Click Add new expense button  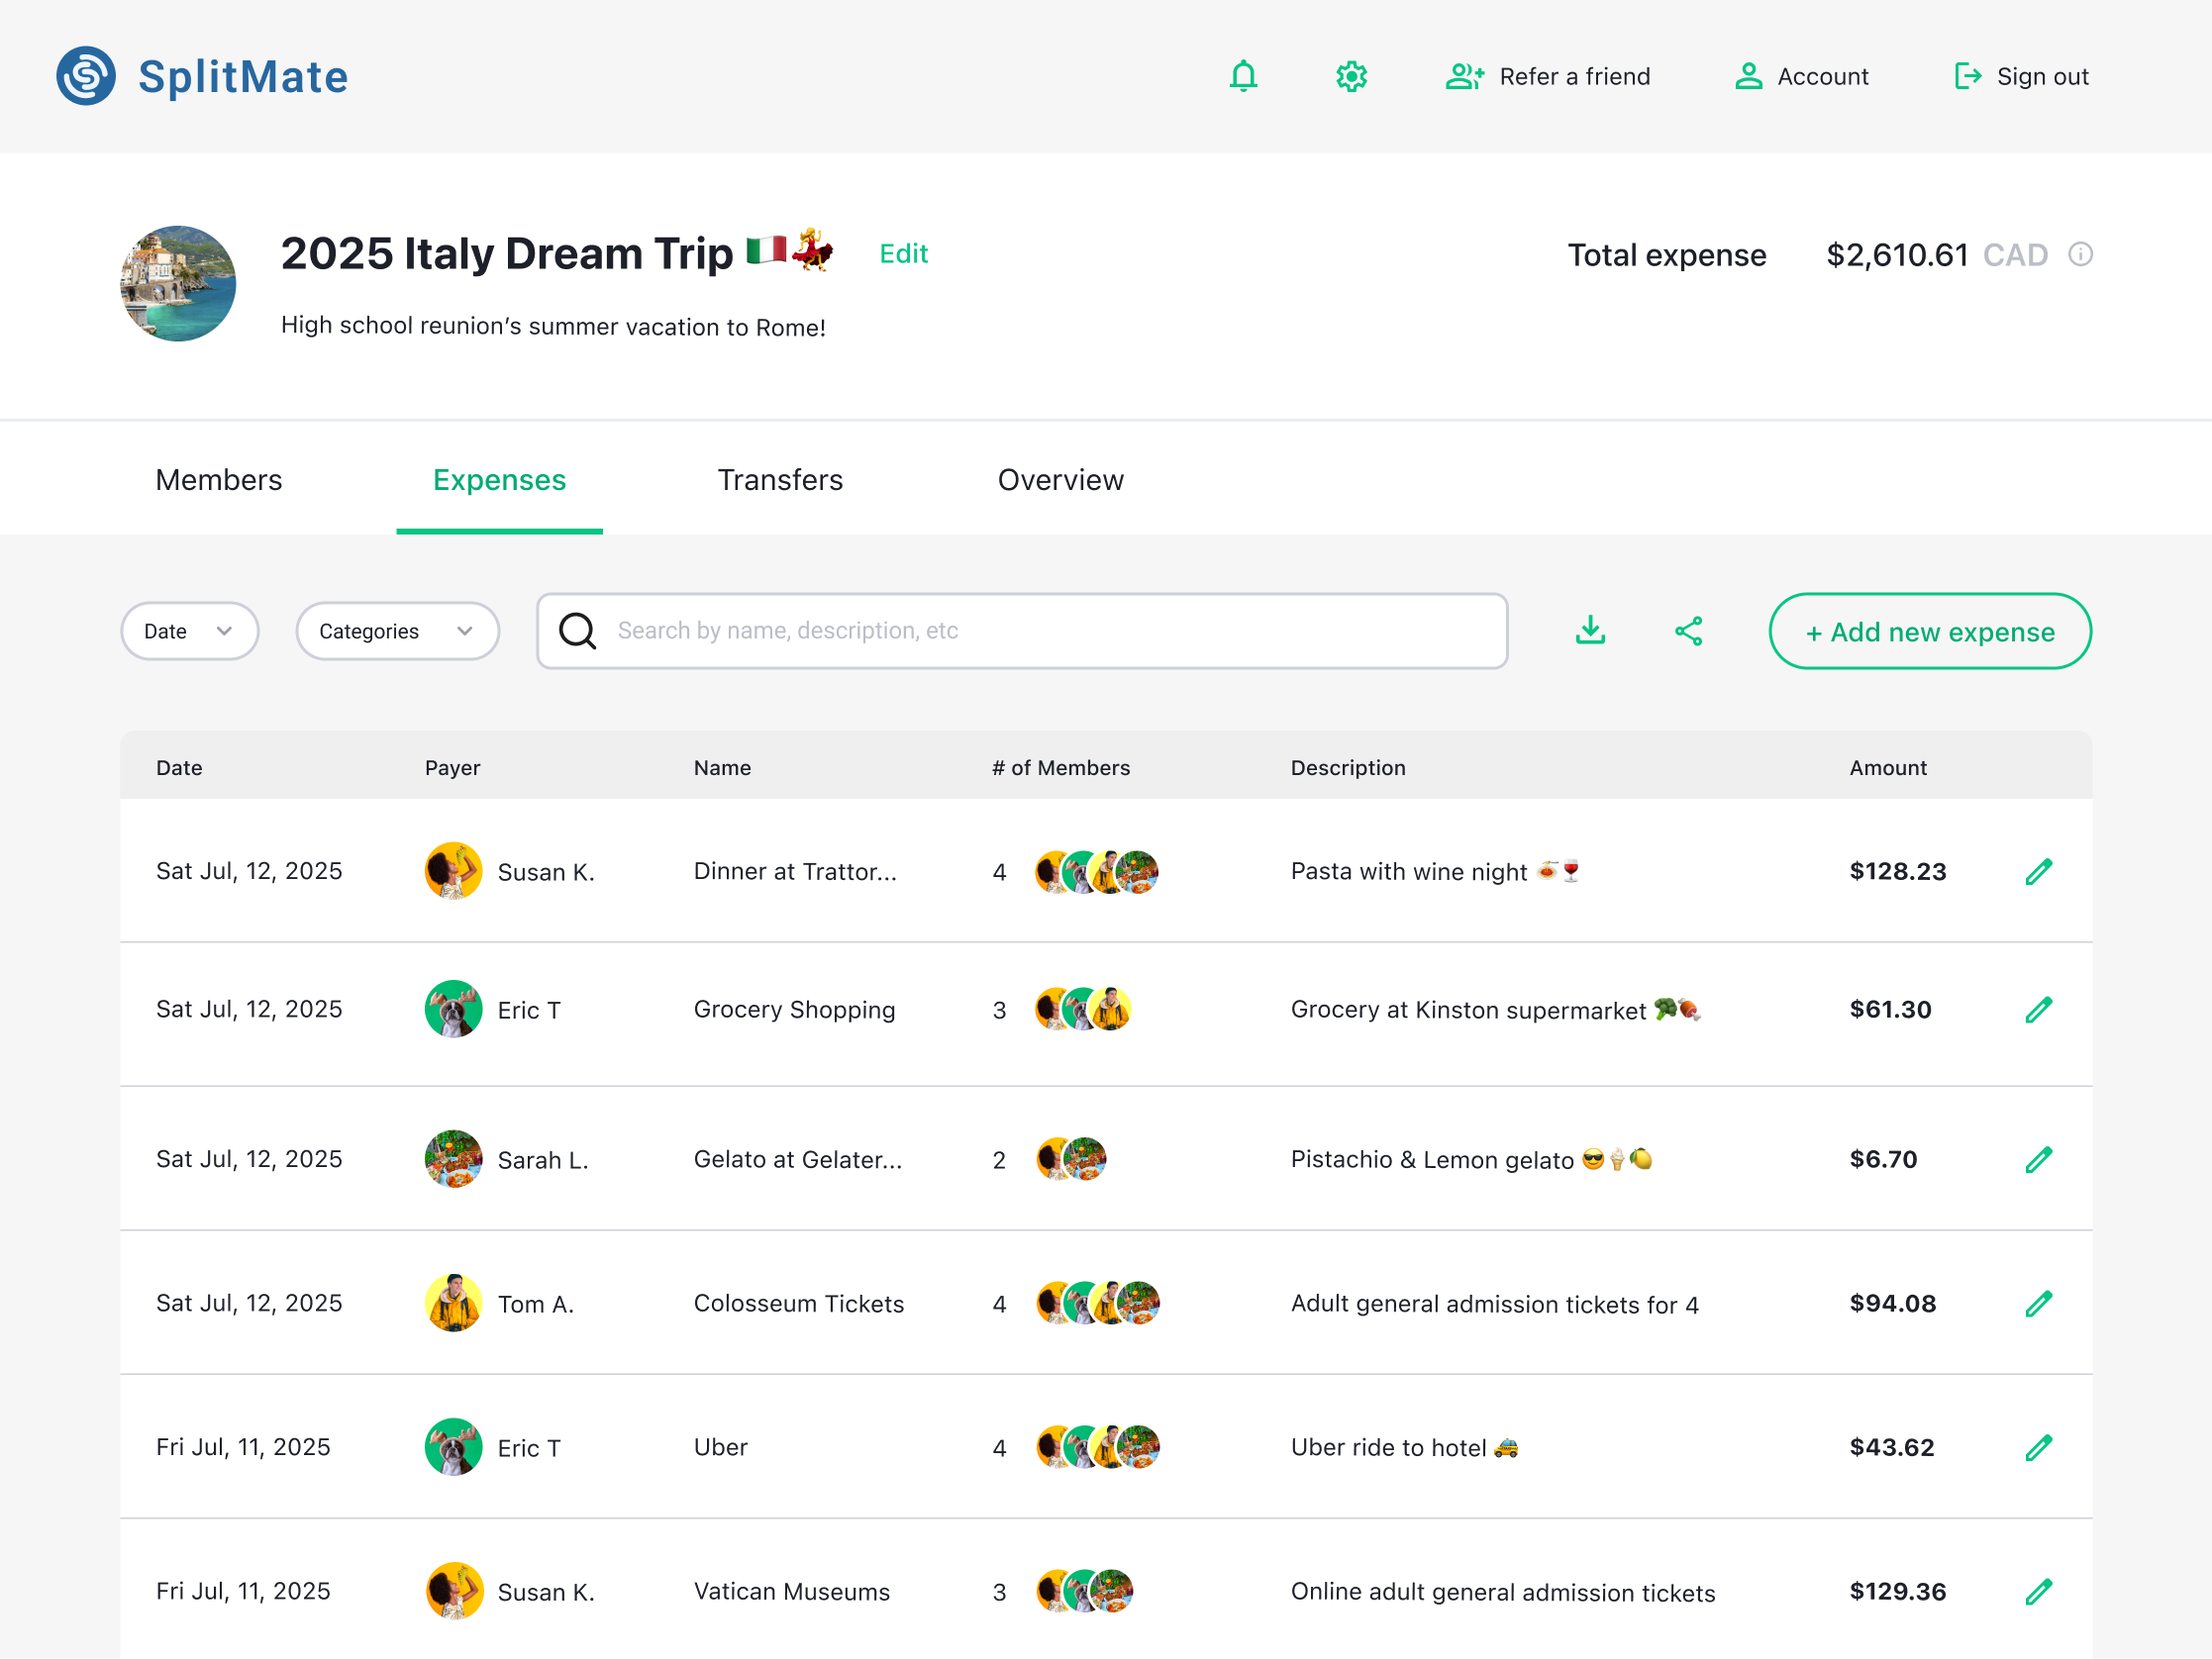(x=1930, y=631)
